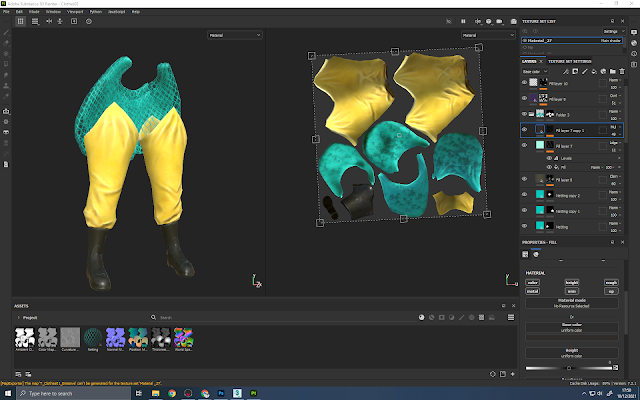Viewport: 640px width, 400px height.
Task: Open the Shader settings sphere icon in right sidebar
Action: point(634,43)
